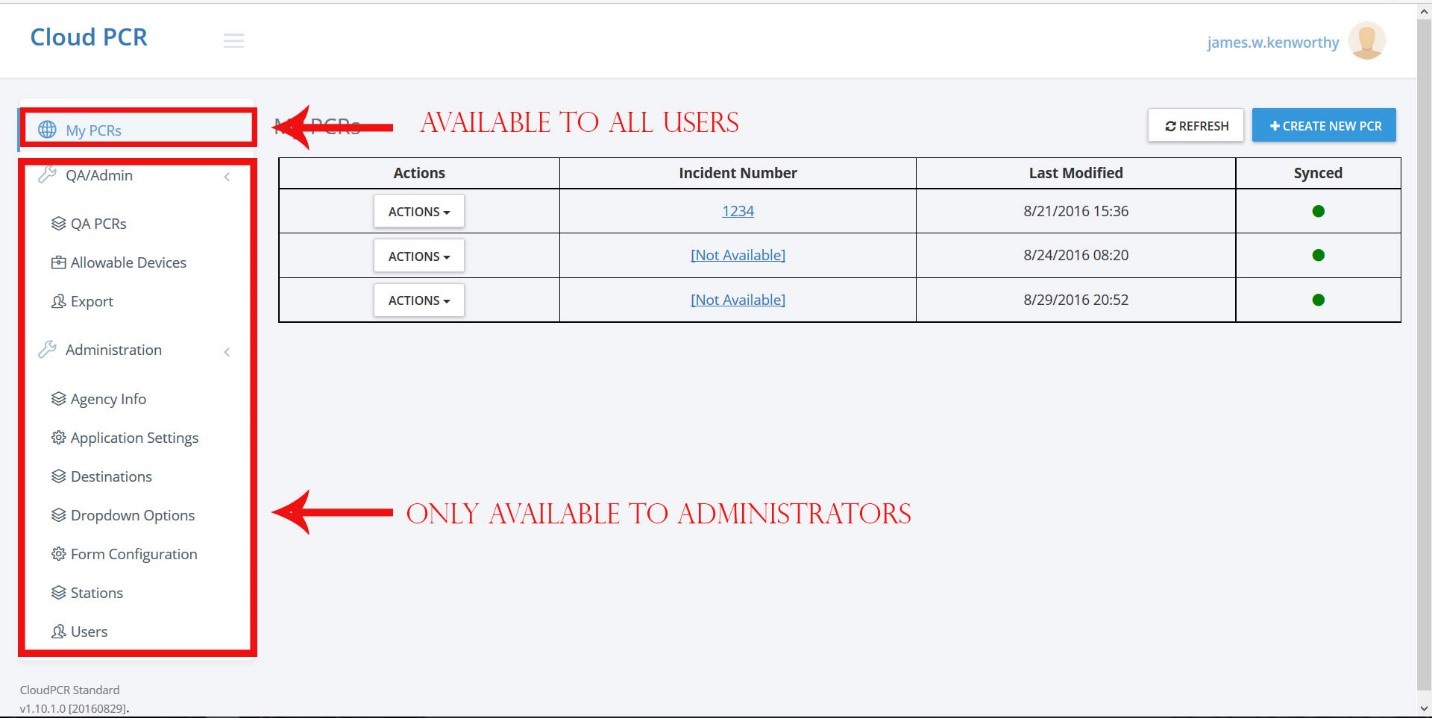
Task: Click the person icon beside Users
Action: point(58,632)
